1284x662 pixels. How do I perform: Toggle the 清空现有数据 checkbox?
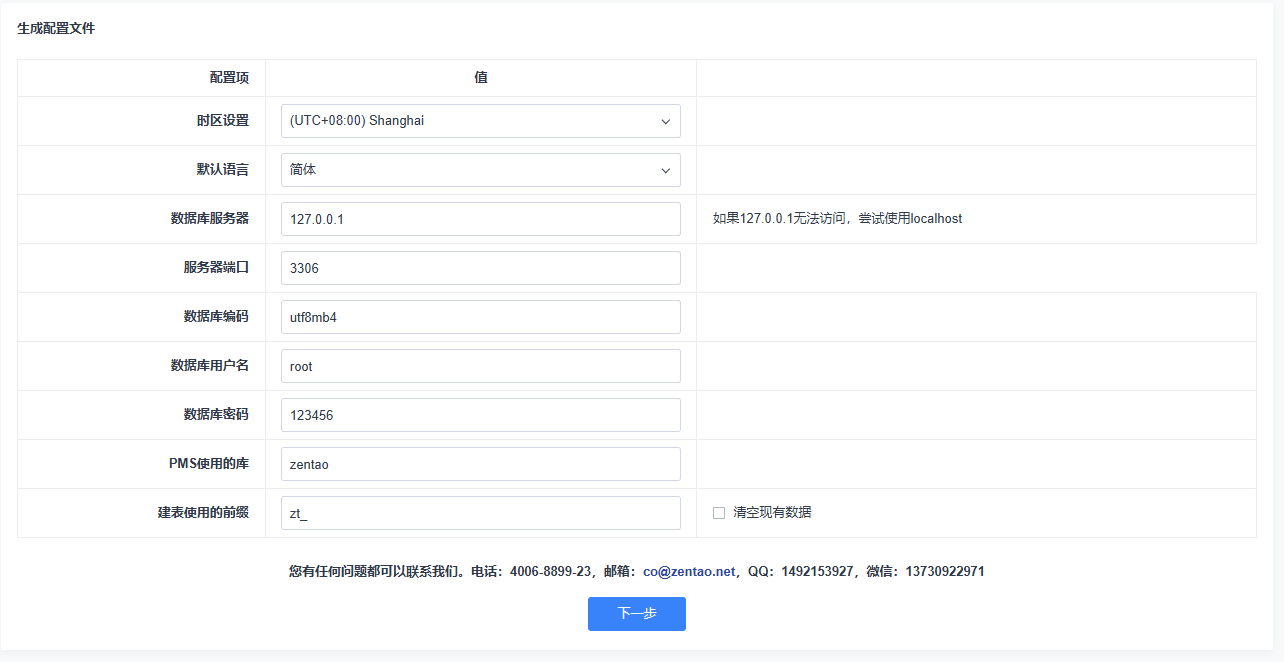(718, 513)
